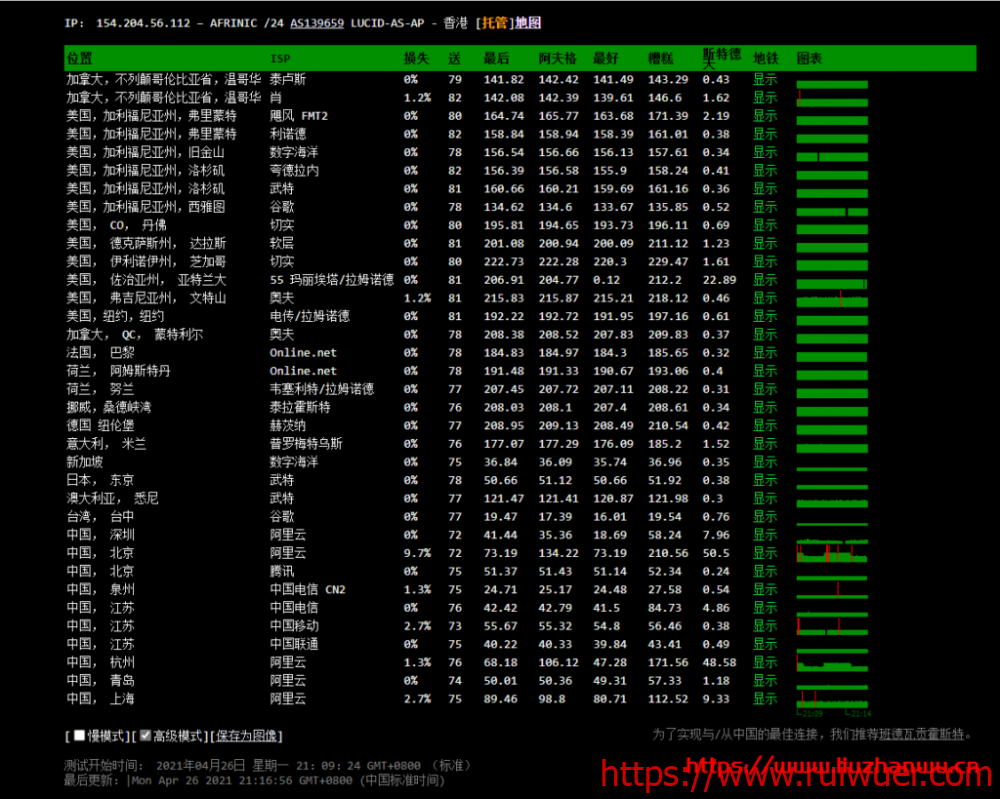Click the latency chart for 中国, 上海
Viewport: 1000px width, 799px height.
(x=832, y=699)
